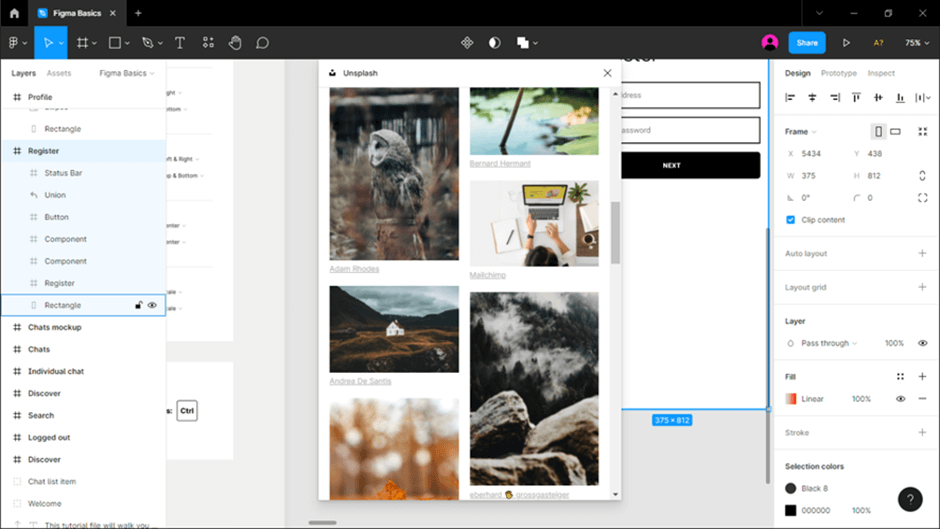The height and width of the screenshot is (529, 940).
Task: Switch to the Layers tab
Action: (23, 73)
